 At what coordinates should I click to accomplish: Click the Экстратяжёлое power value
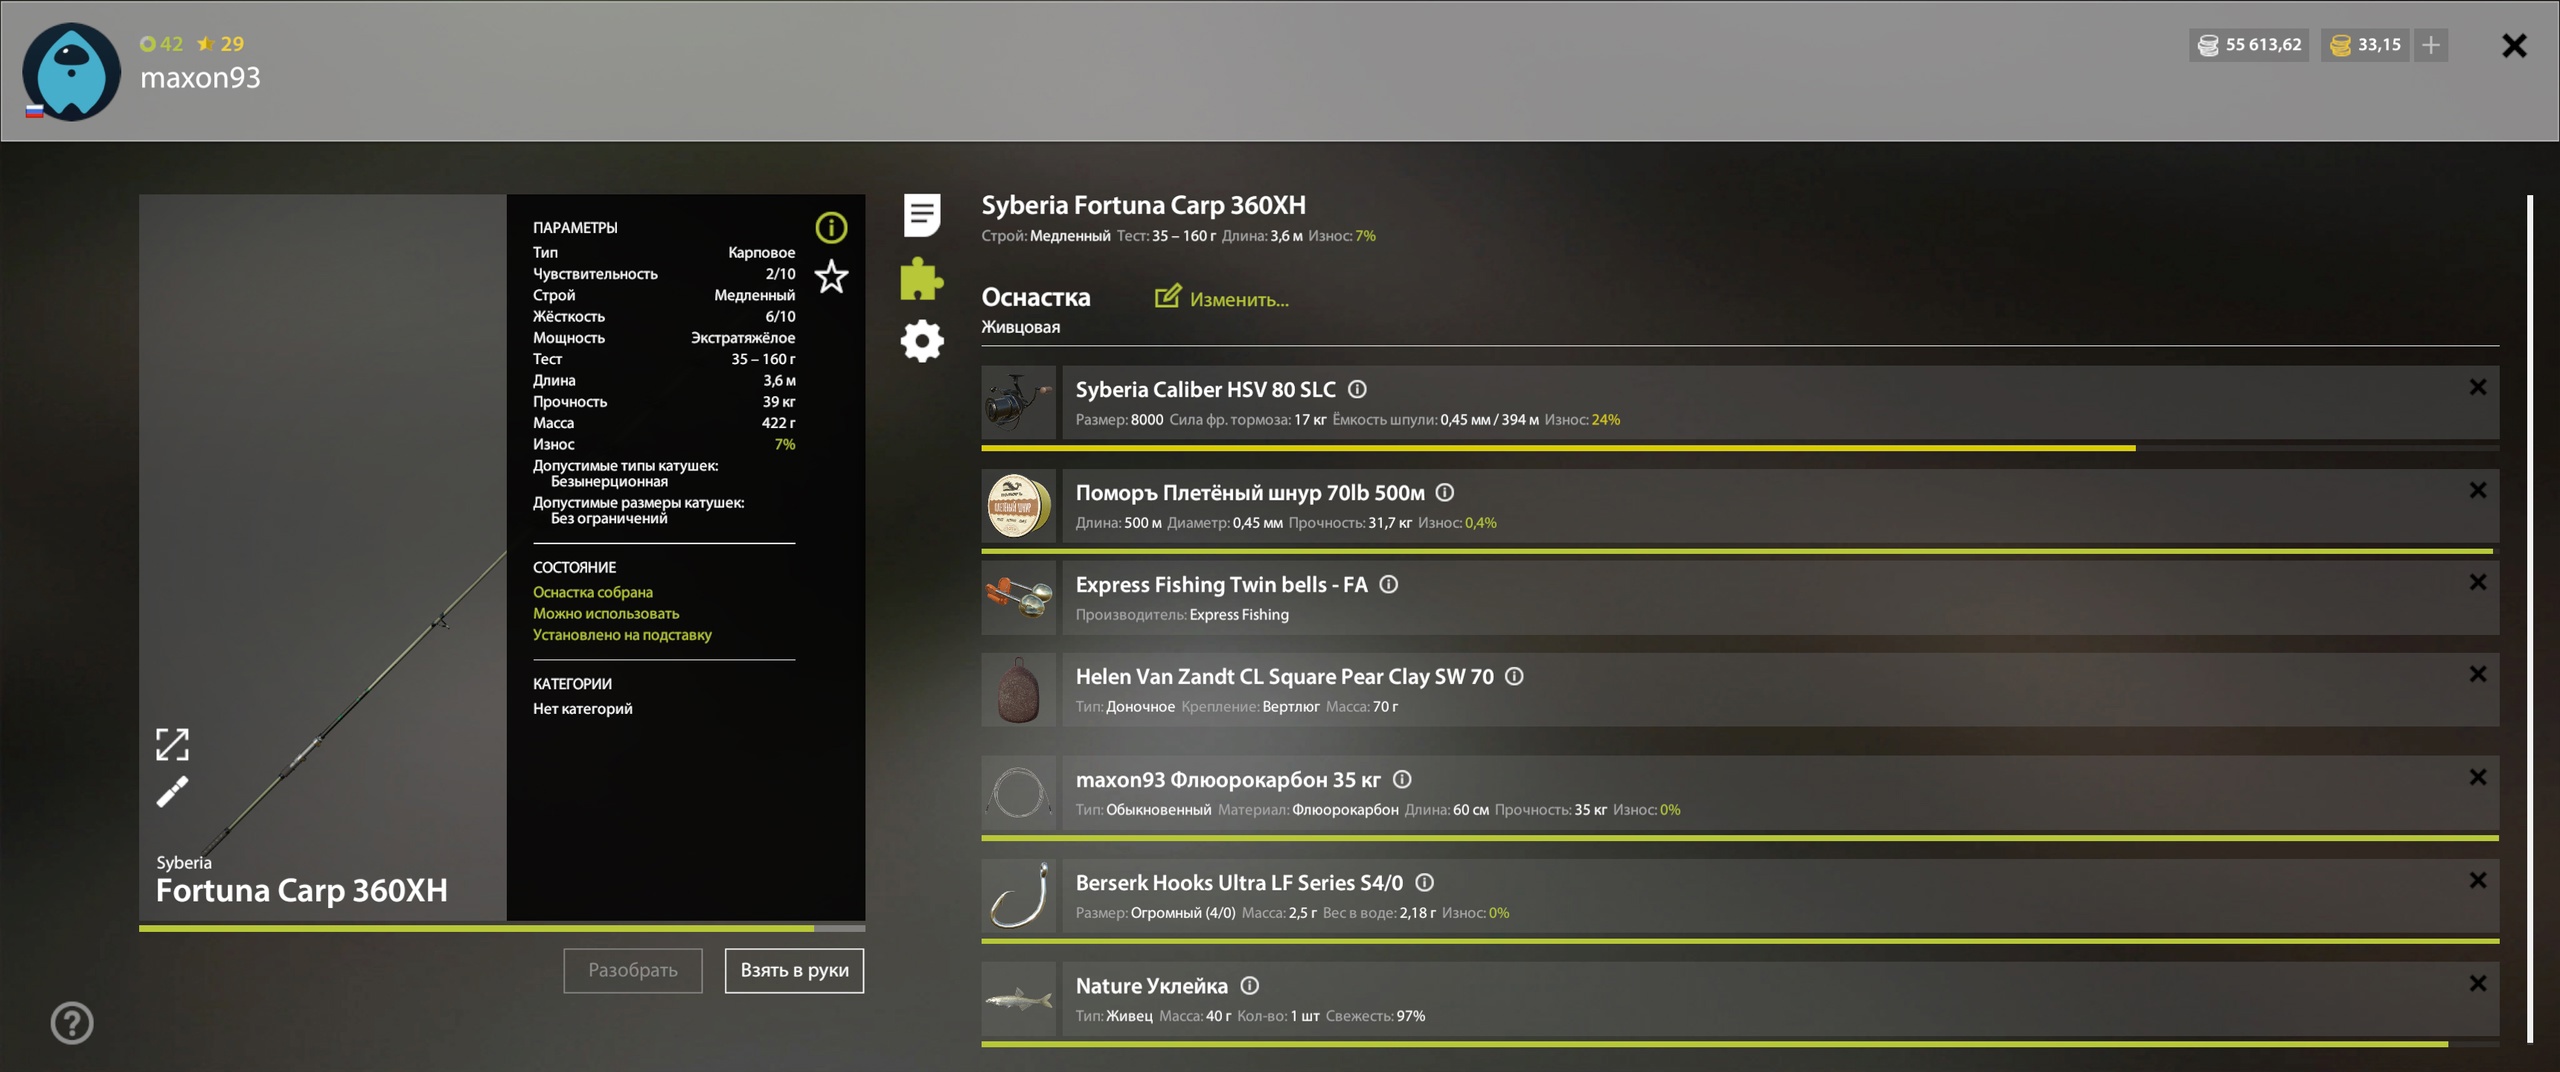743,337
